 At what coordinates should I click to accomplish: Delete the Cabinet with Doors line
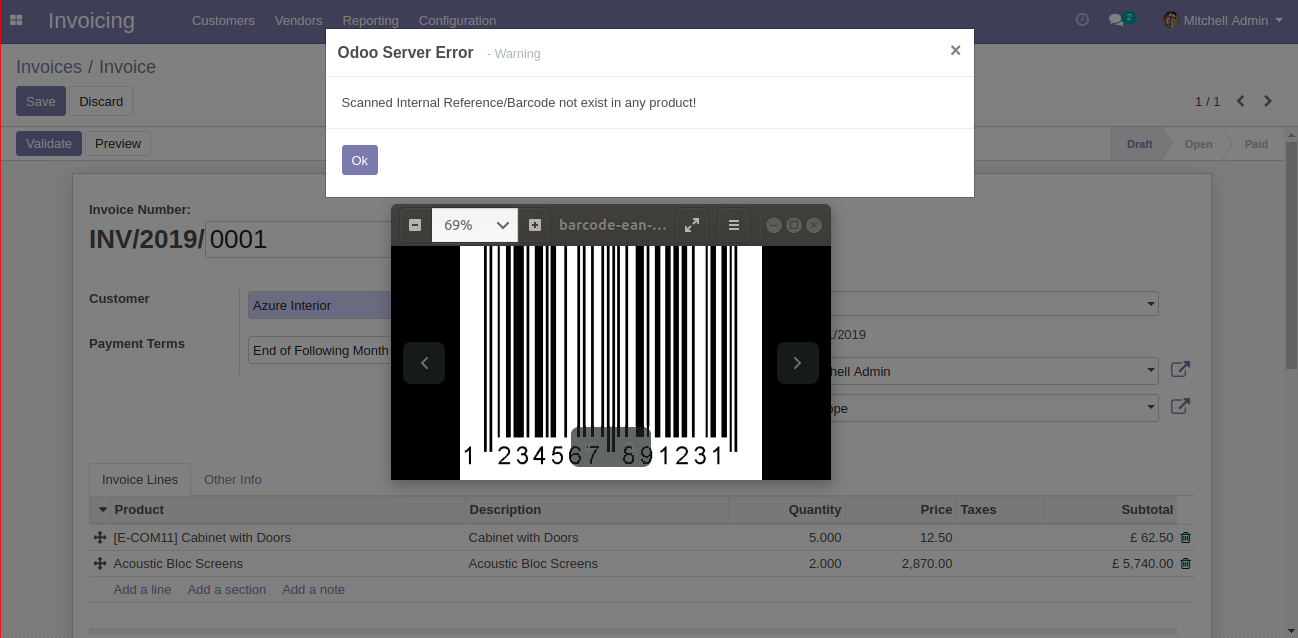point(1186,537)
